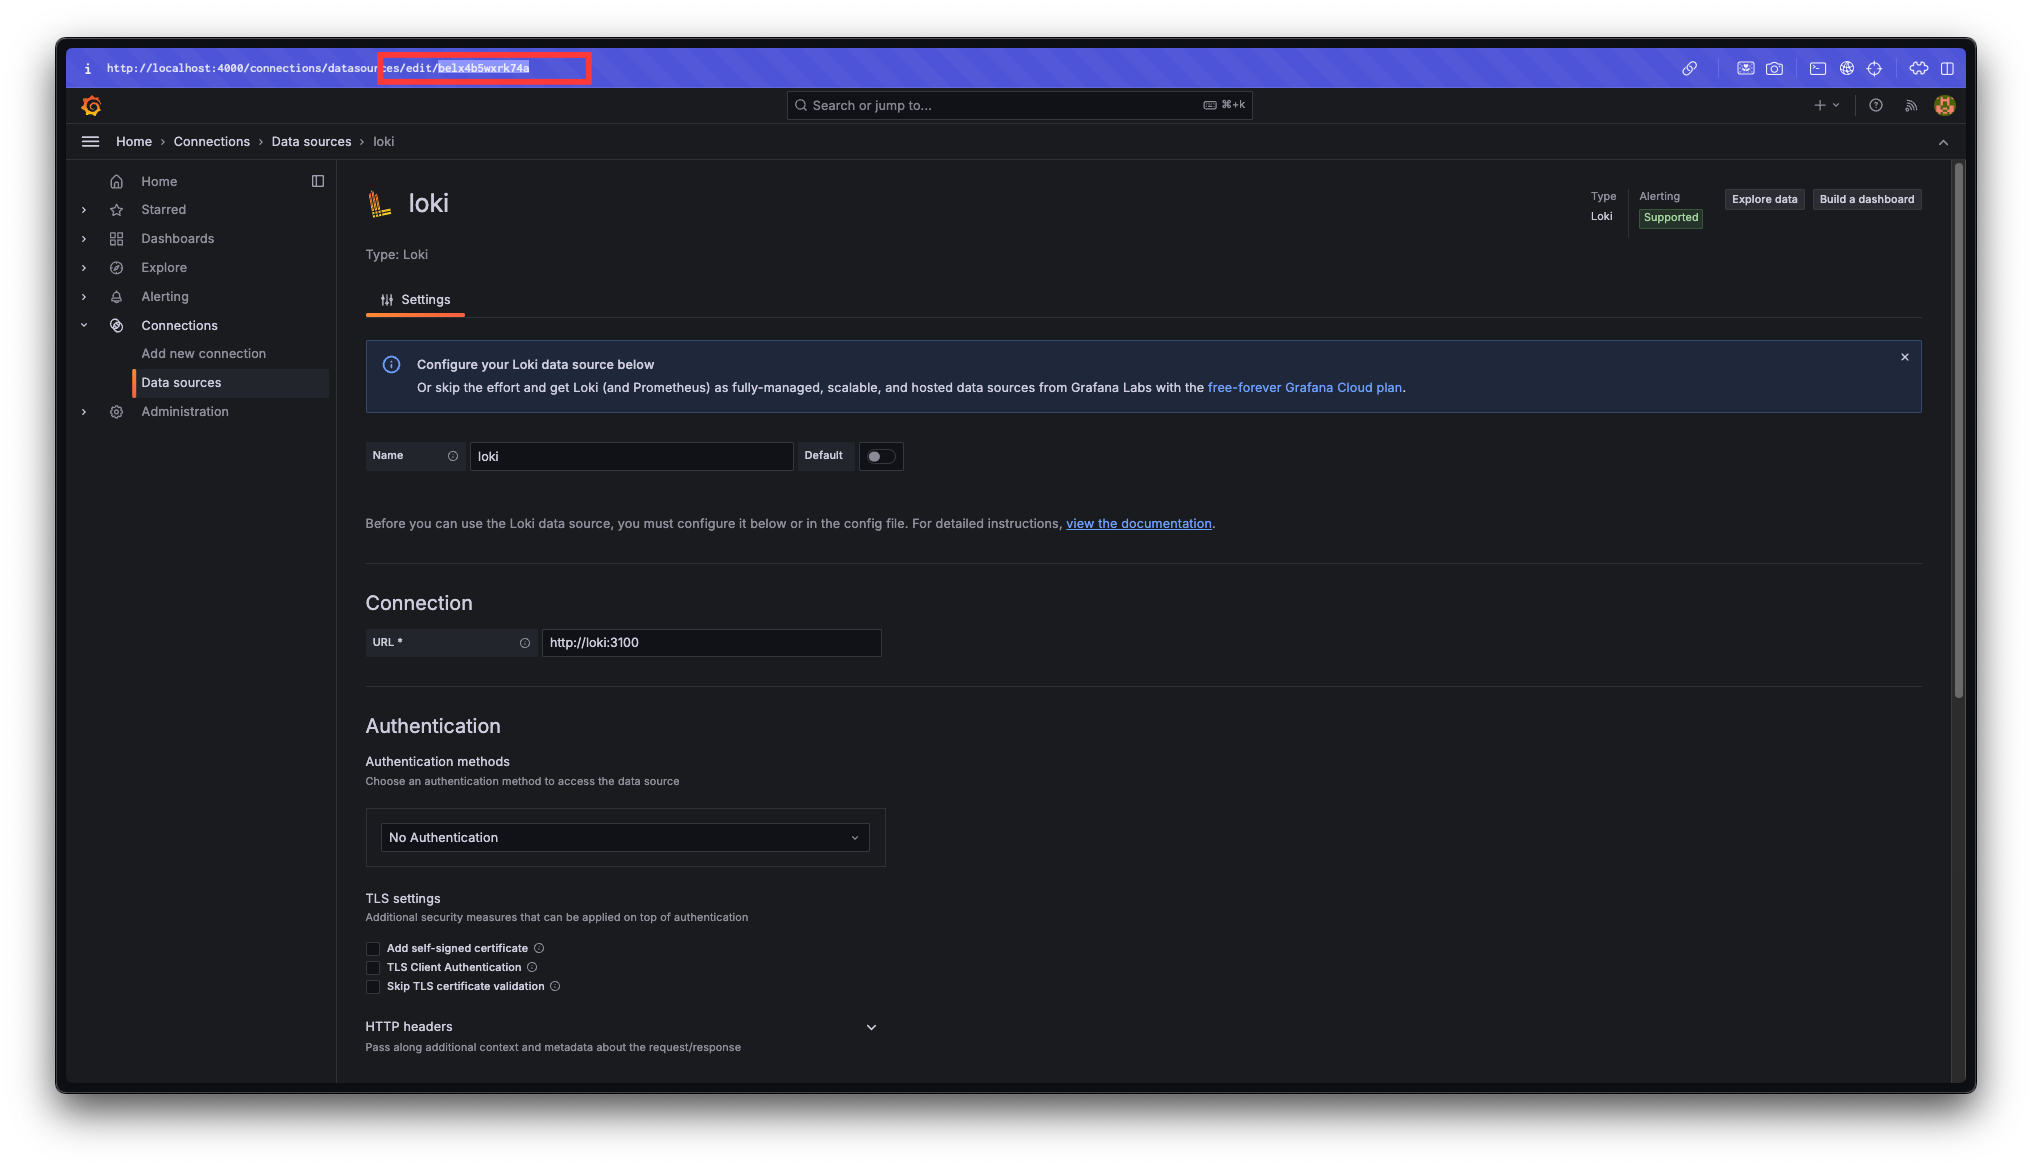Image resolution: width=2032 pixels, height=1167 pixels.
Task: Click the Name field info icon
Action: coord(453,456)
